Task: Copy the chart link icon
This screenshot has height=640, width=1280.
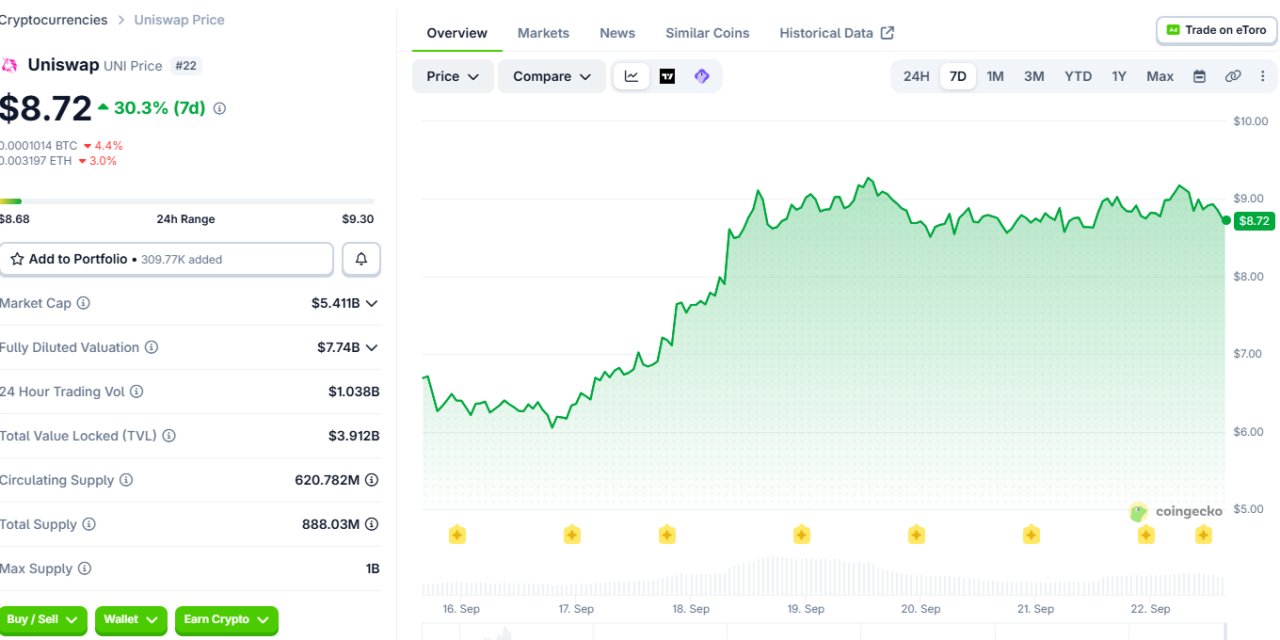Action: (x=1233, y=76)
